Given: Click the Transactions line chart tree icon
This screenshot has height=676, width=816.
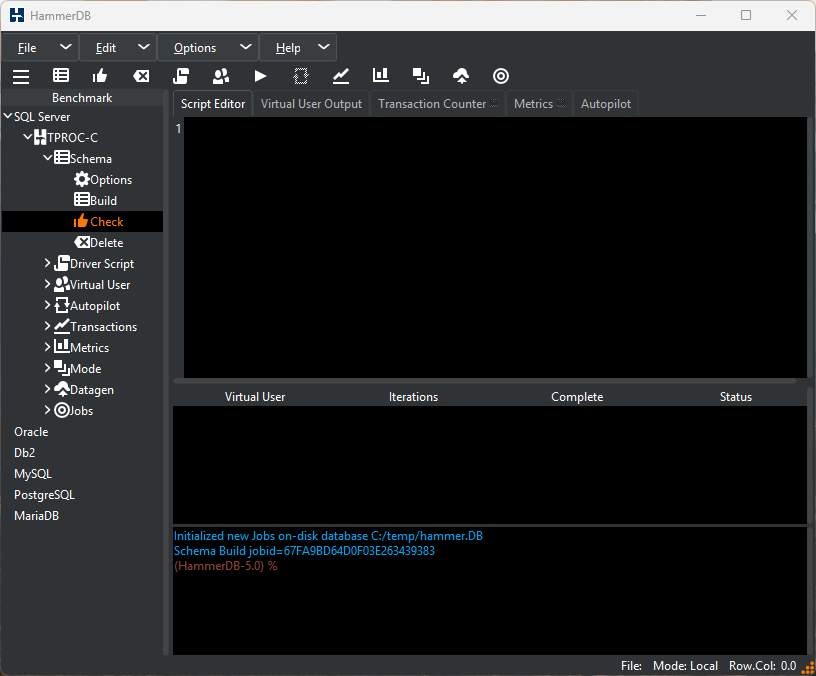Looking at the screenshot, I should coord(62,326).
